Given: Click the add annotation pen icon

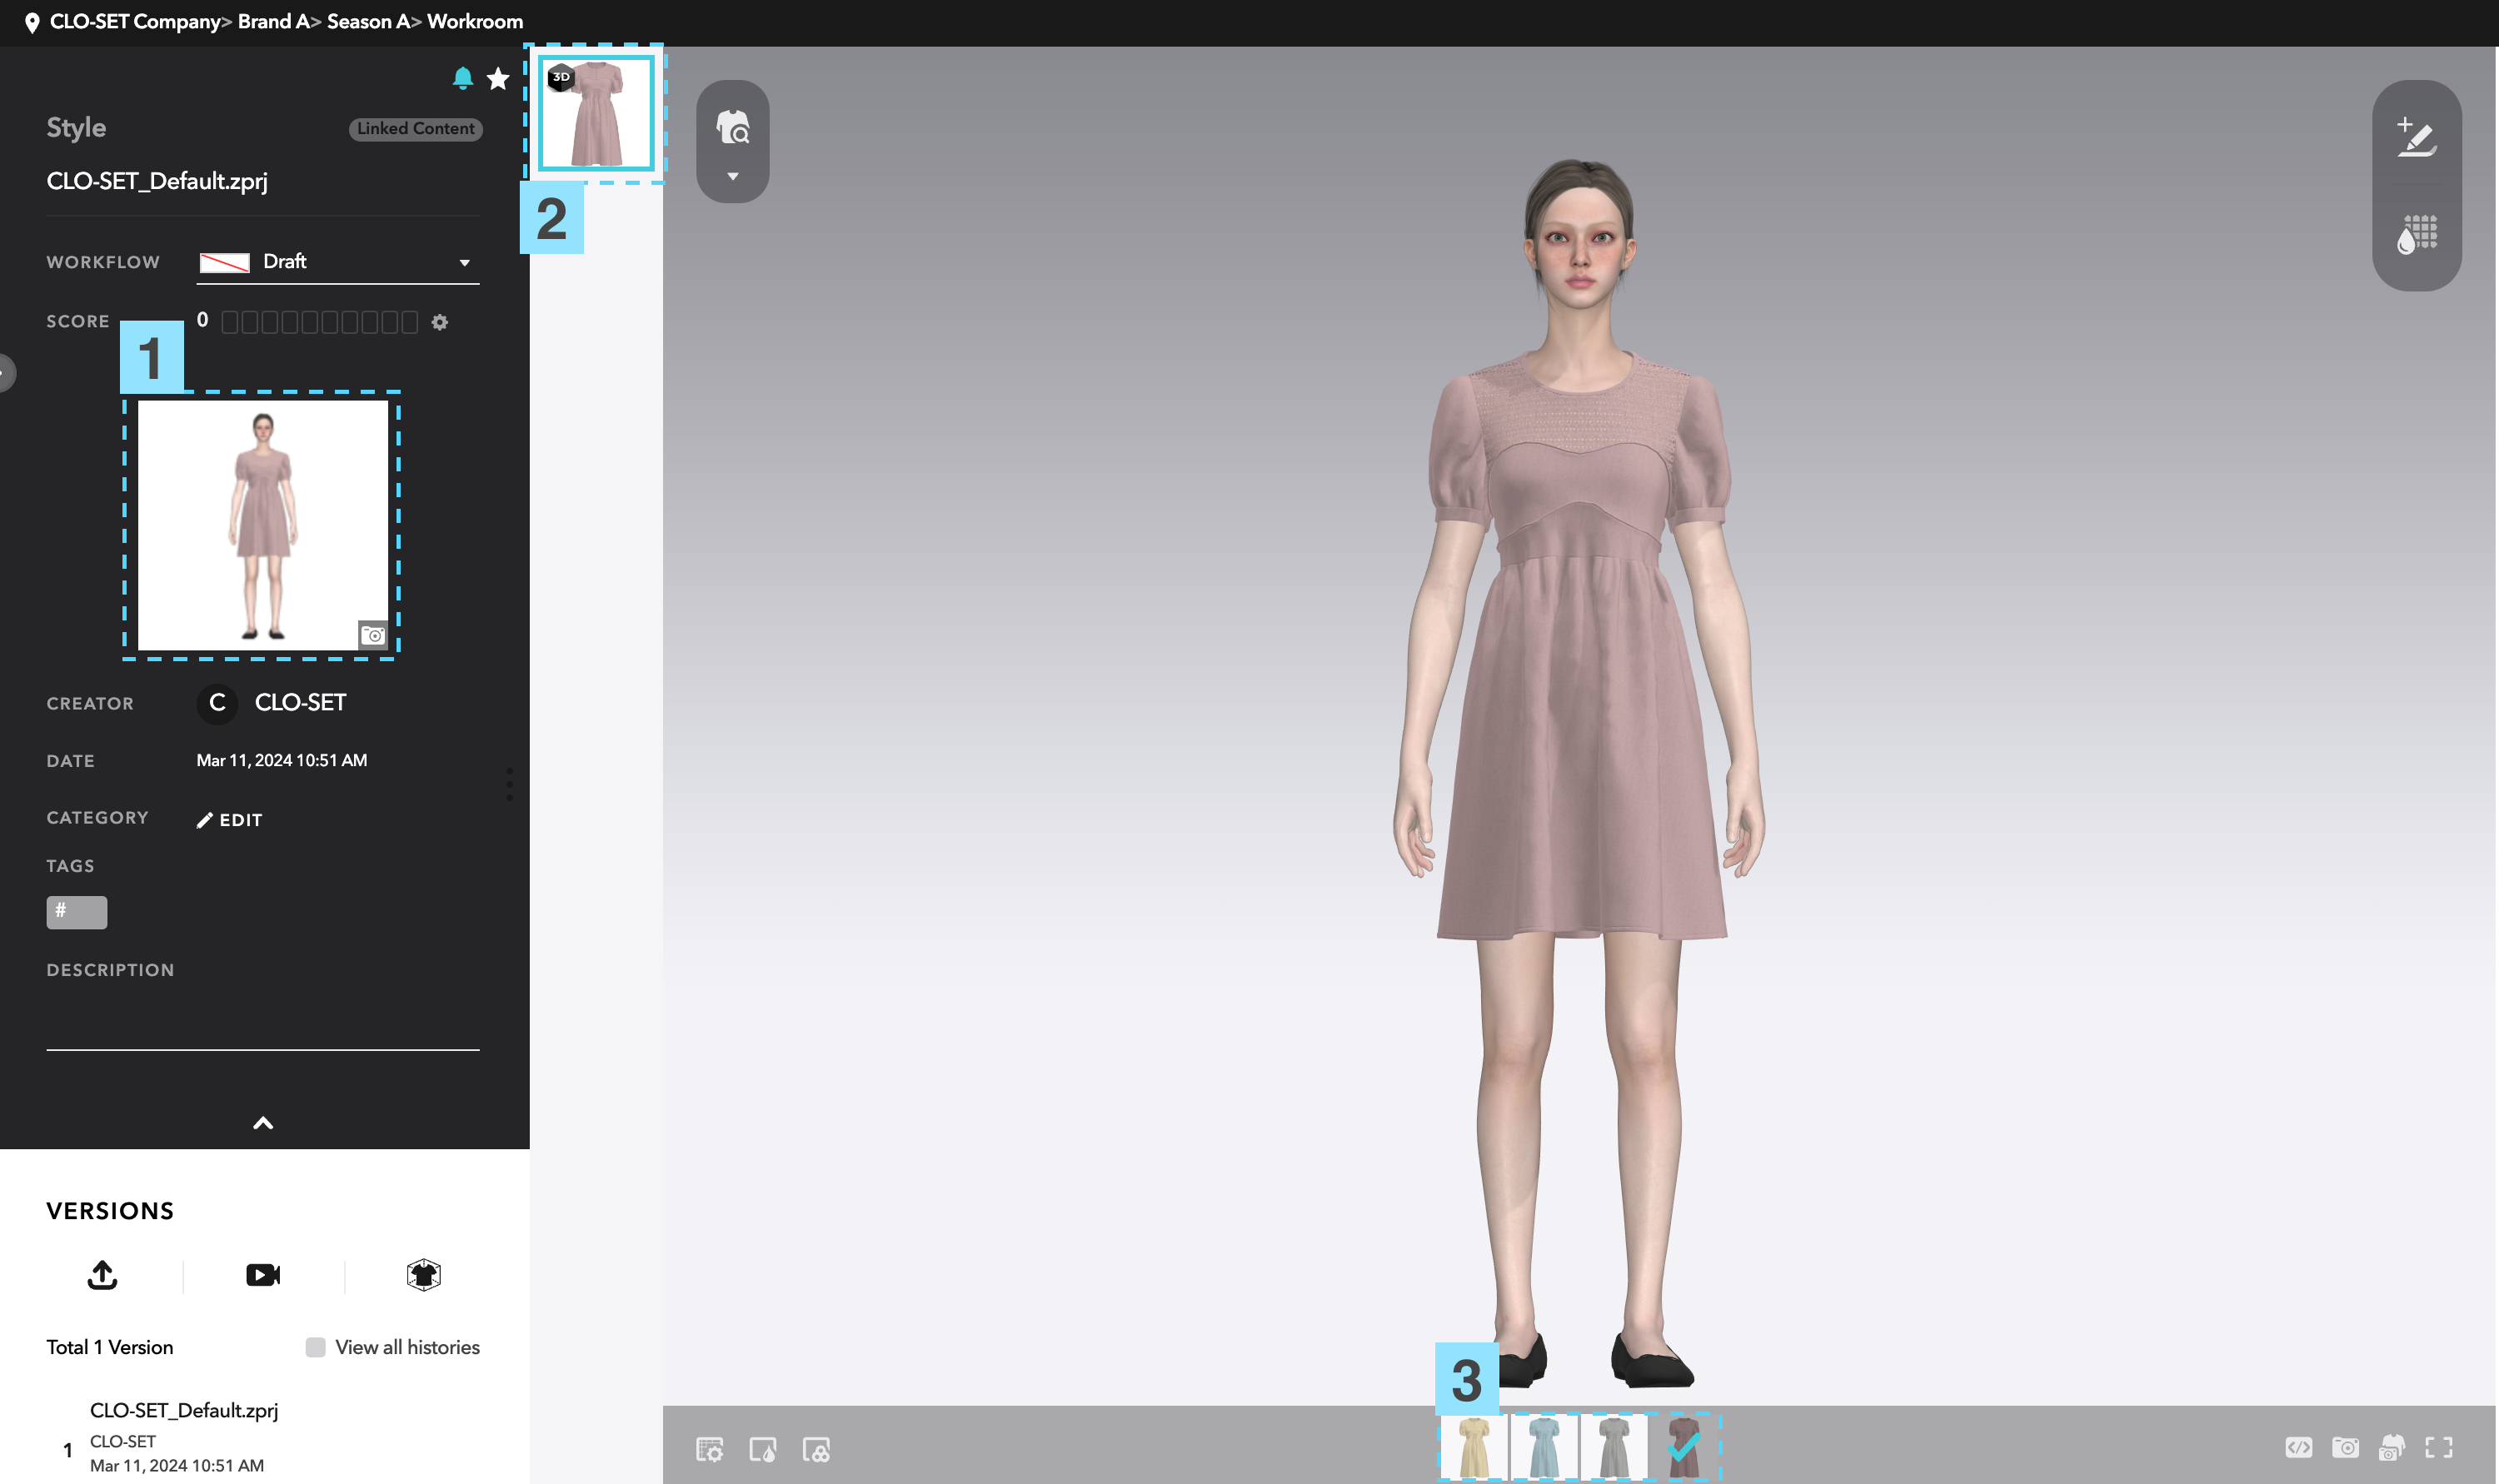Looking at the screenshot, I should (x=2416, y=137).
